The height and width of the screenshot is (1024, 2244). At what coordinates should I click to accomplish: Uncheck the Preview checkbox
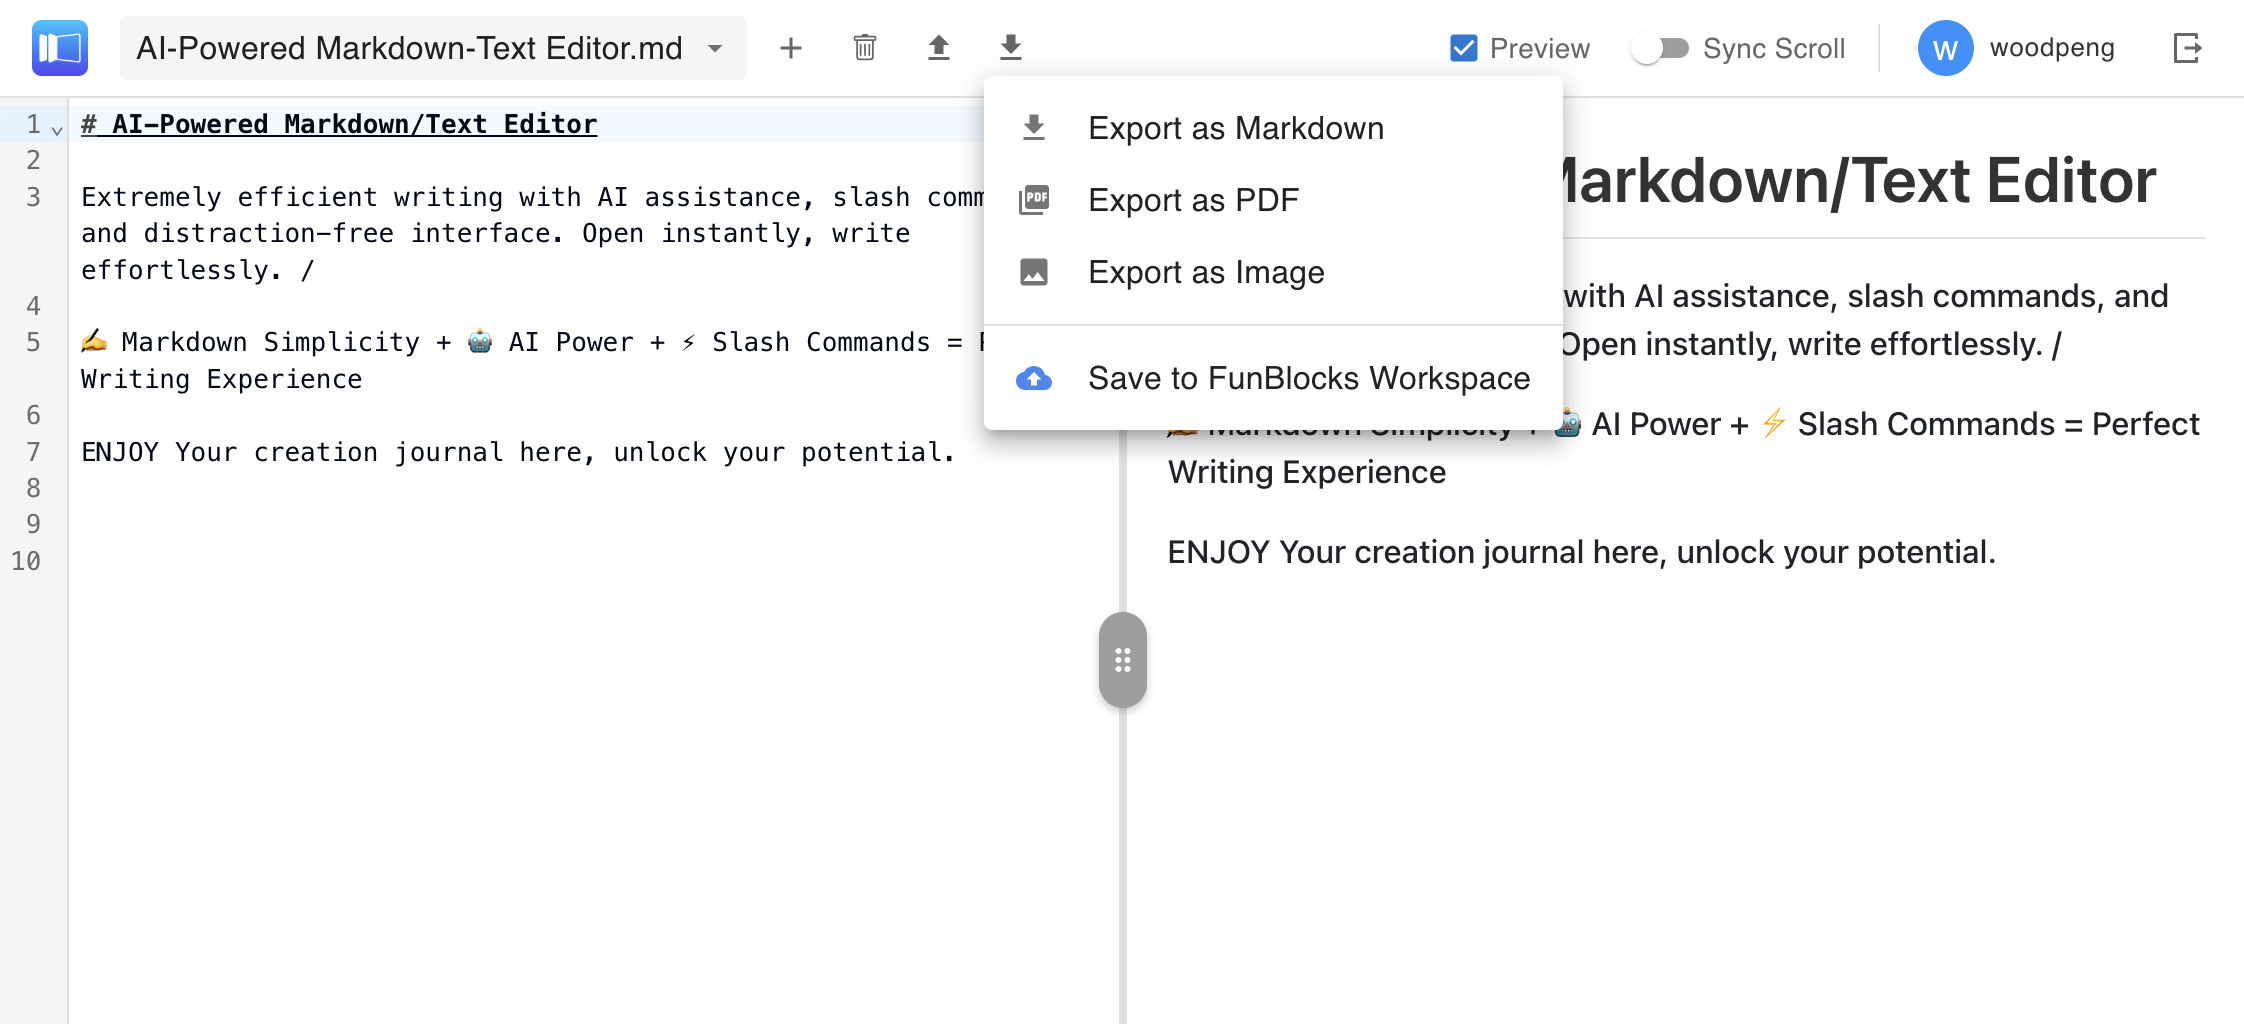[x=1464, y=48]
